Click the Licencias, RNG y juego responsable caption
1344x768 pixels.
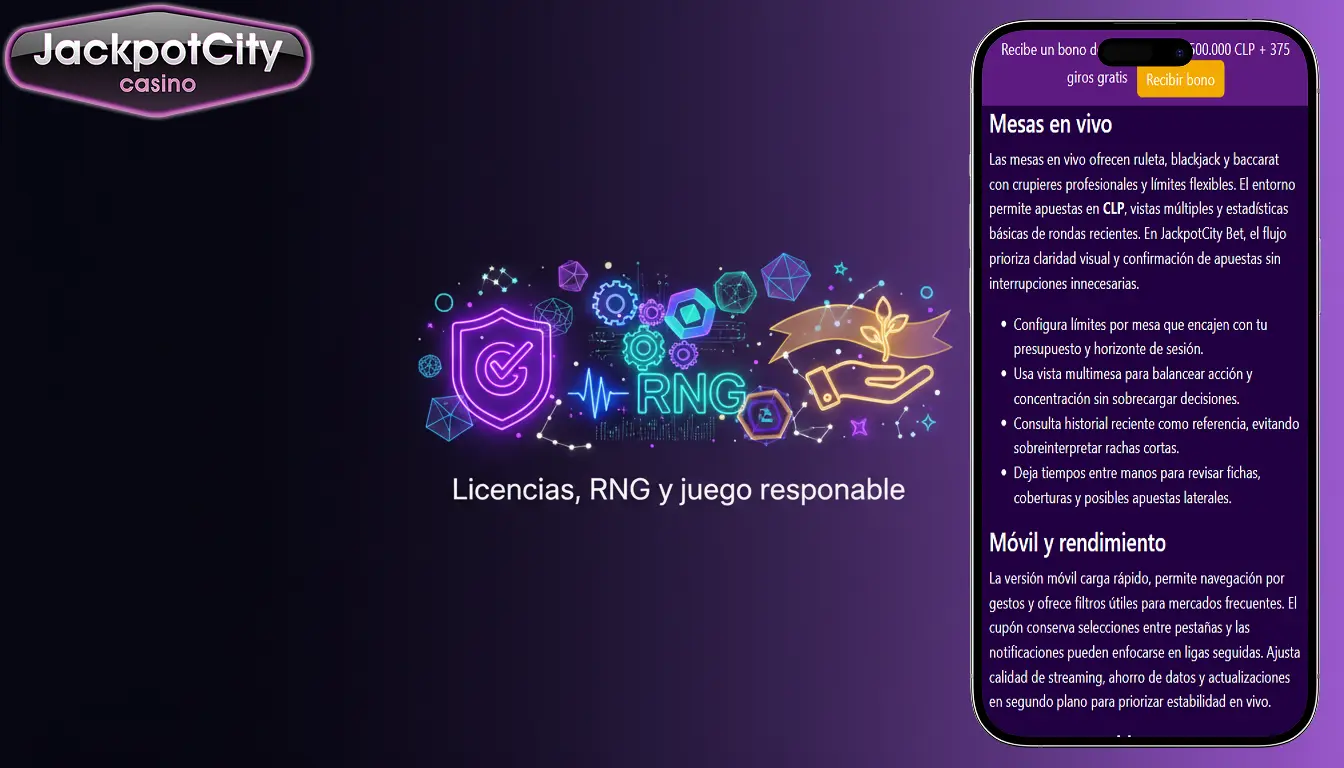click(x=678, y=489)
